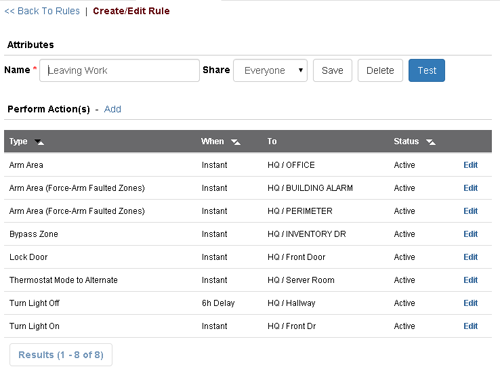Sort table by Status column arrow
The height and width of the screenshot is (373, 500).
[431, 142]
